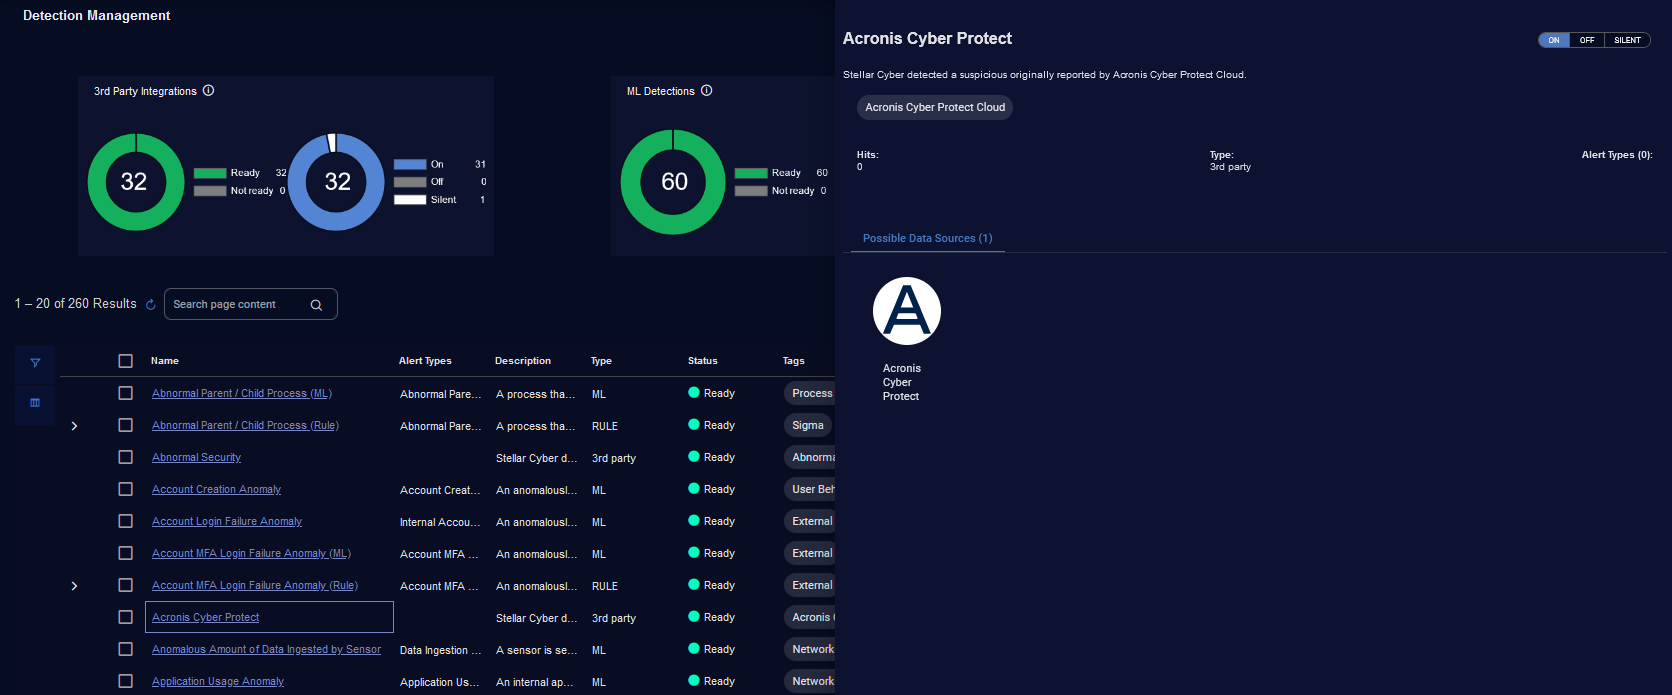The width and height of the screenshot is (1672, 695).
Task: Check the Account Login Failure Anomaly checkbox
Action: point(125,521)
